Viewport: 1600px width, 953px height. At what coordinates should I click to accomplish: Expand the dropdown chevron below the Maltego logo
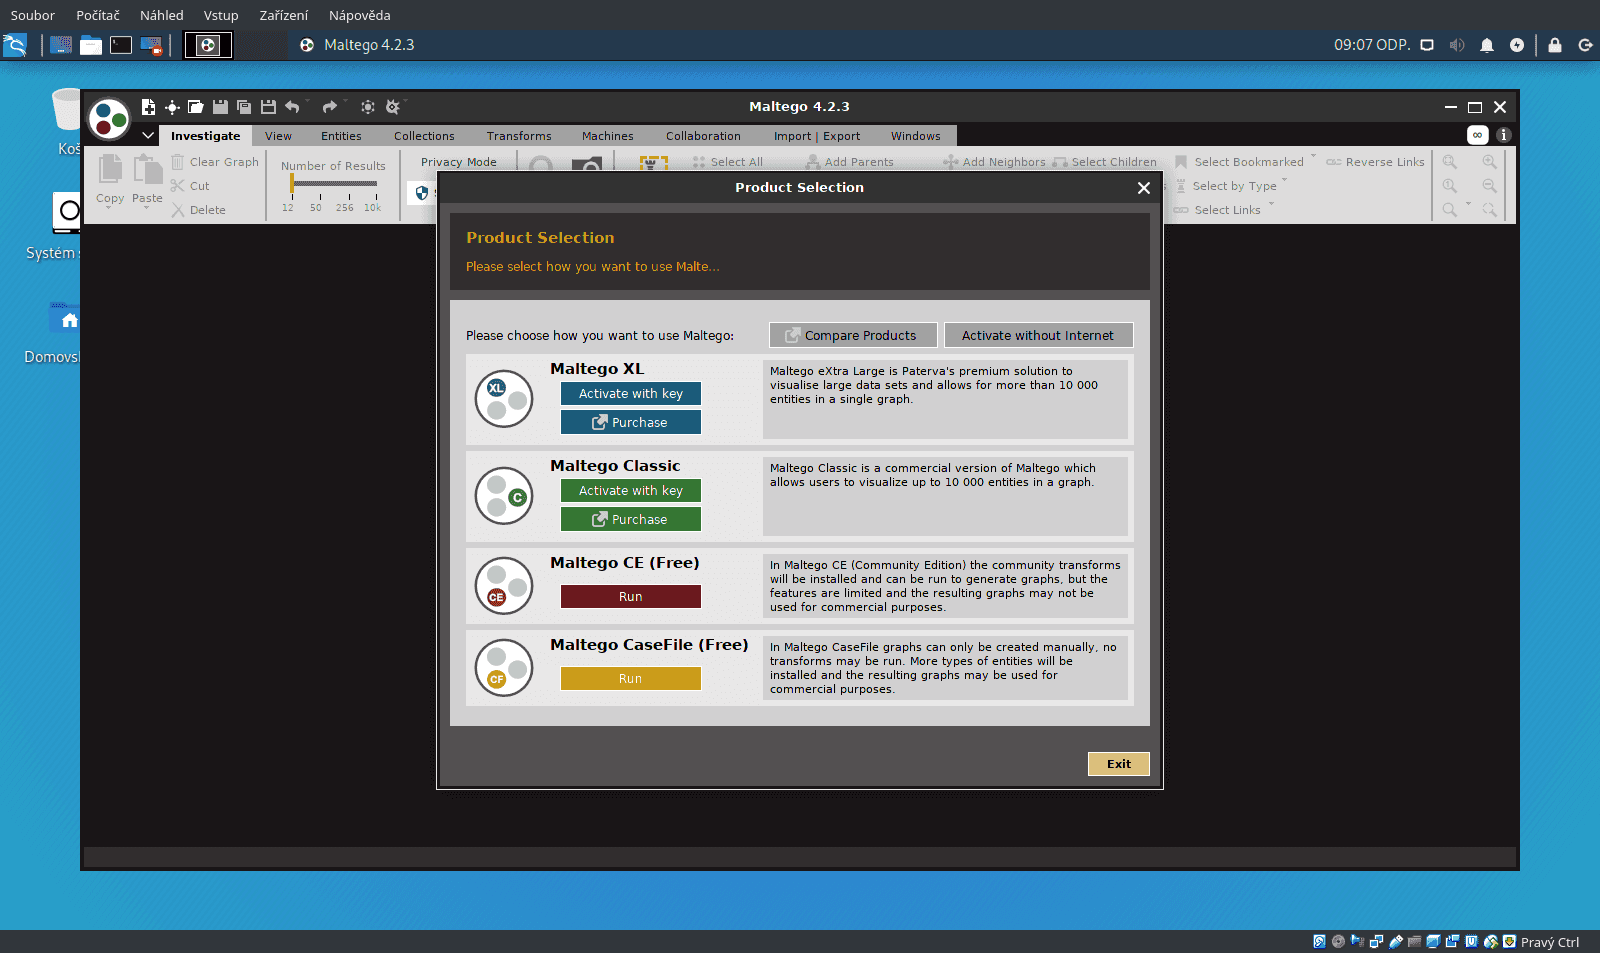pos(148,135)
